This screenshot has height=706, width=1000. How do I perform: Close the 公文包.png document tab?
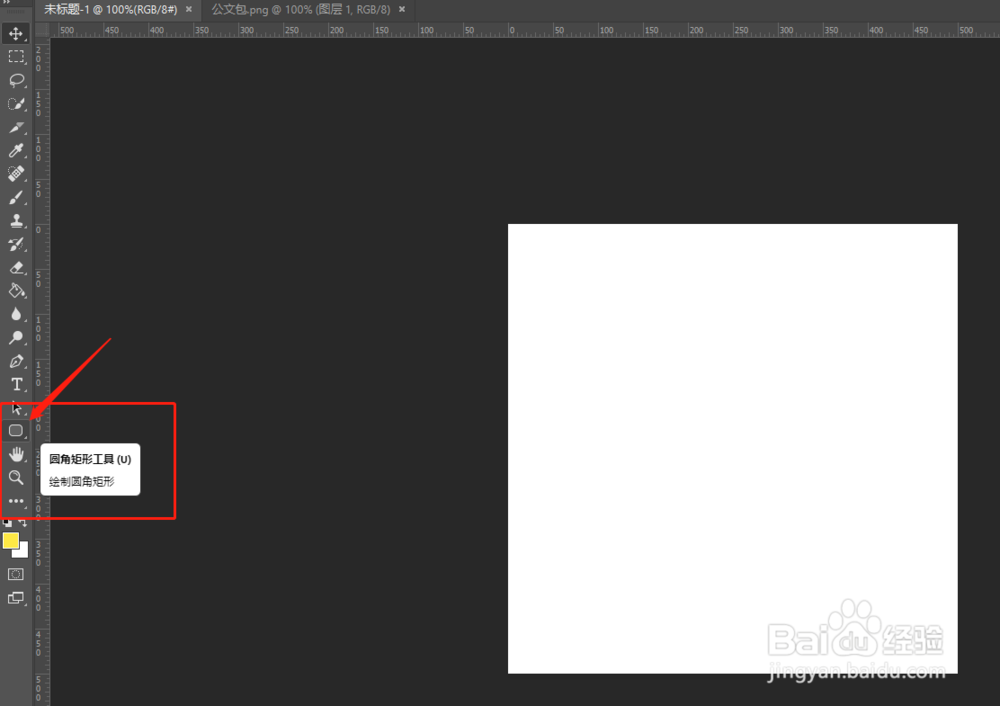pos(402,10)
